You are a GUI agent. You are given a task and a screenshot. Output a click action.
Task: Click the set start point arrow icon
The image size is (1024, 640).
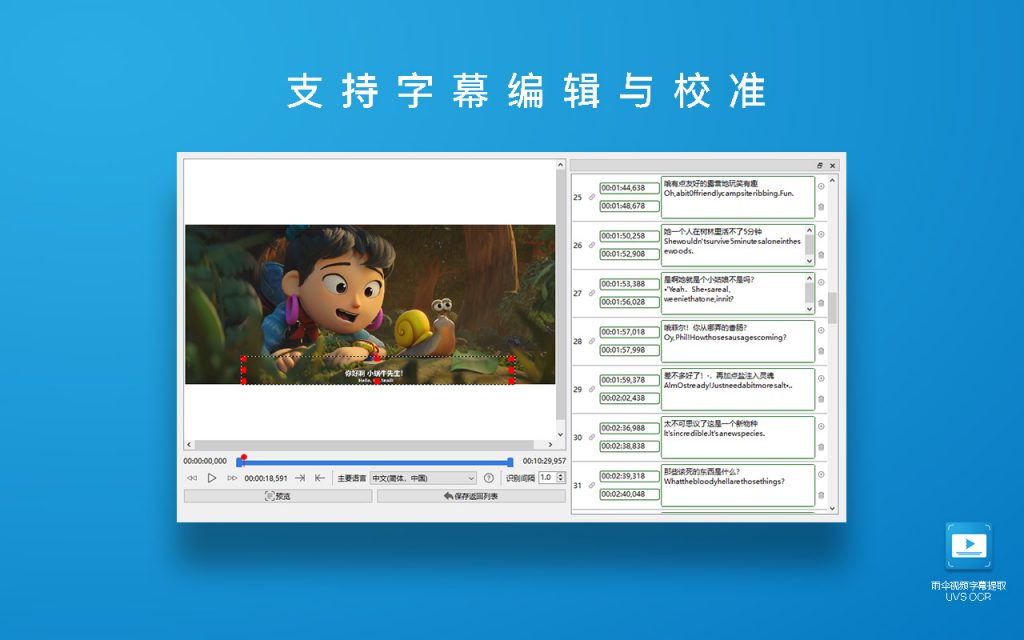pos(319,478)
